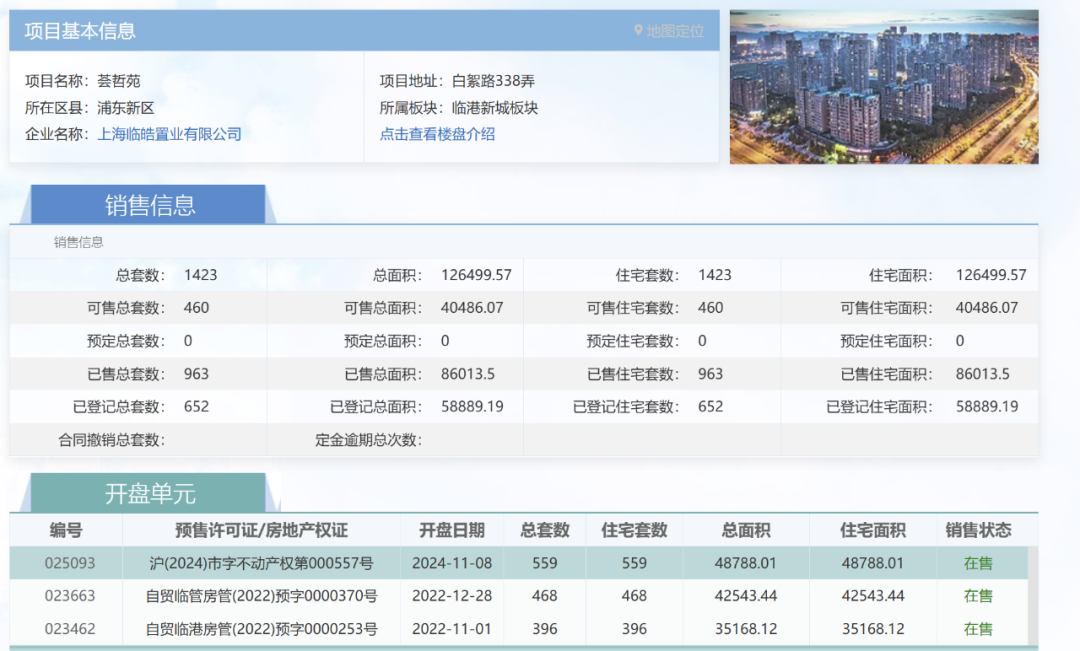Viewport: 1080px width, 651px height.
Task: Click permit 自贸临管房管(2022)预字0000370号
Action: [x=261, y=596]
